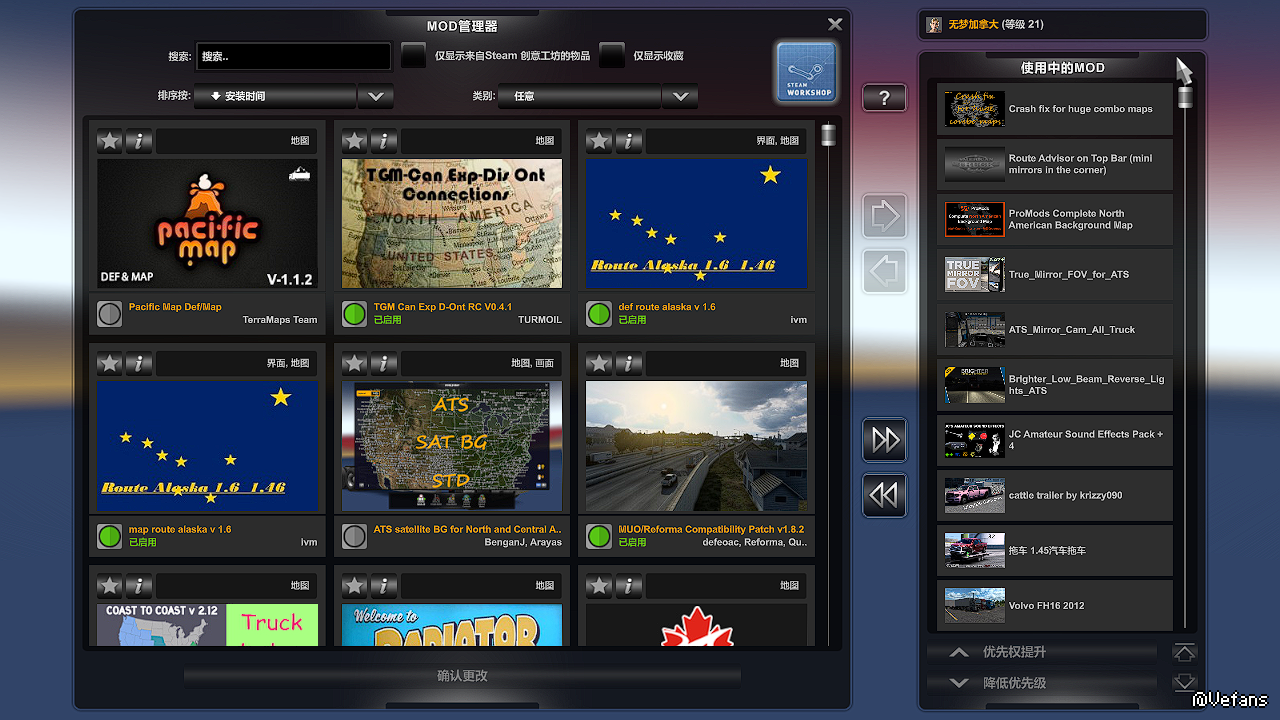The height and width of the screenshot is (720, 1280).
Task: Select the Pacific Map thumbnail
Action: click(207, 224)
